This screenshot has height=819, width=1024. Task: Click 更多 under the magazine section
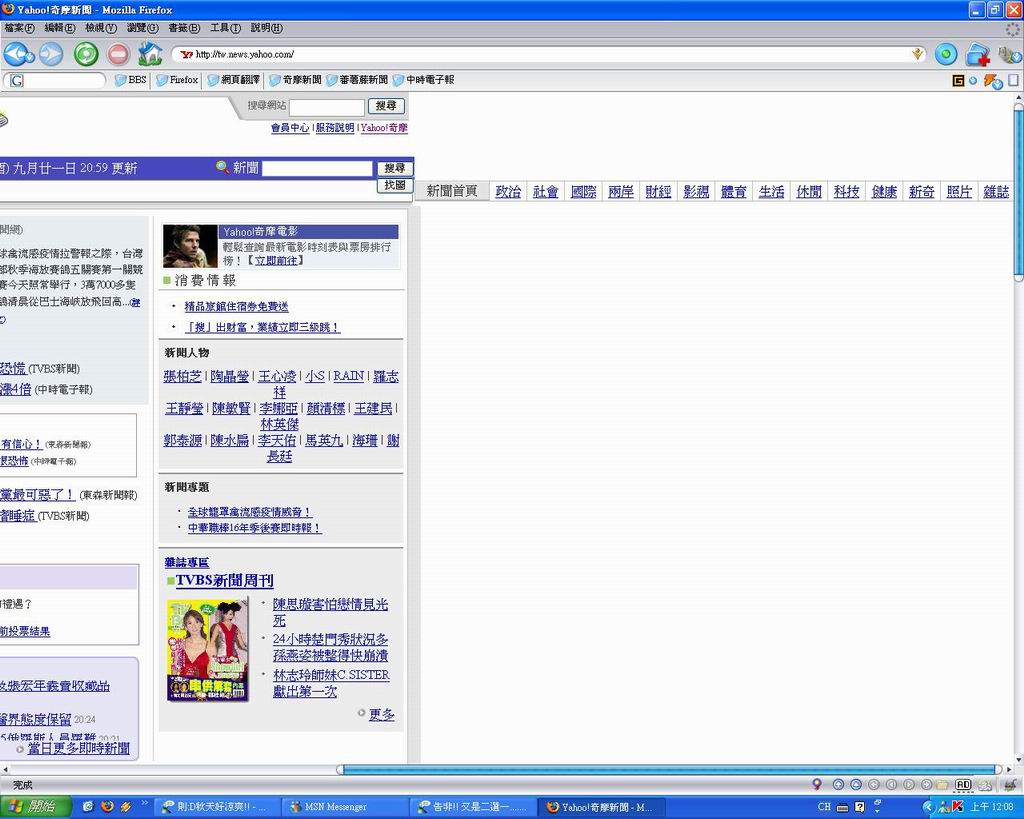[381, 715]
